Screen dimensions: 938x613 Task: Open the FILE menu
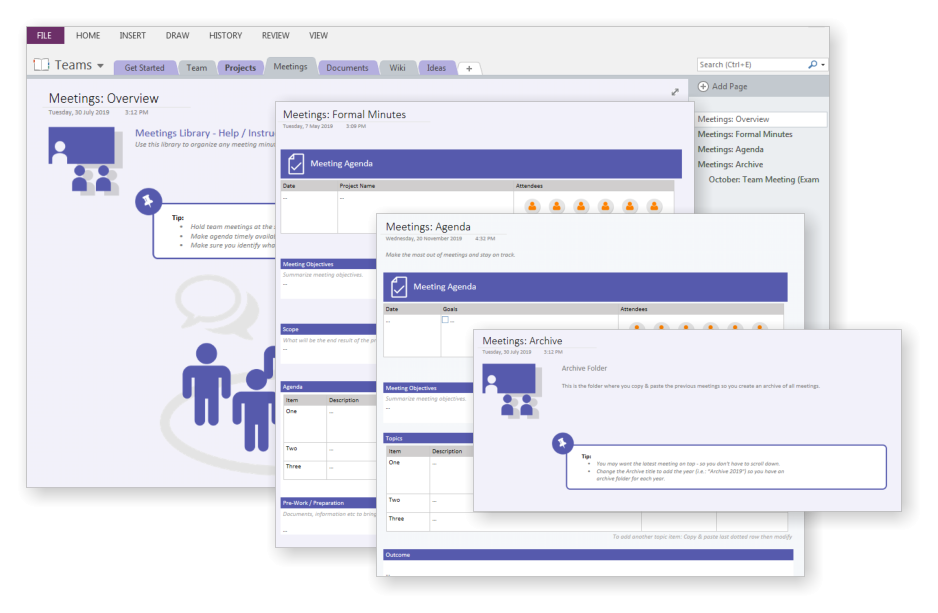pyautogui.click(x=45, y=35)
